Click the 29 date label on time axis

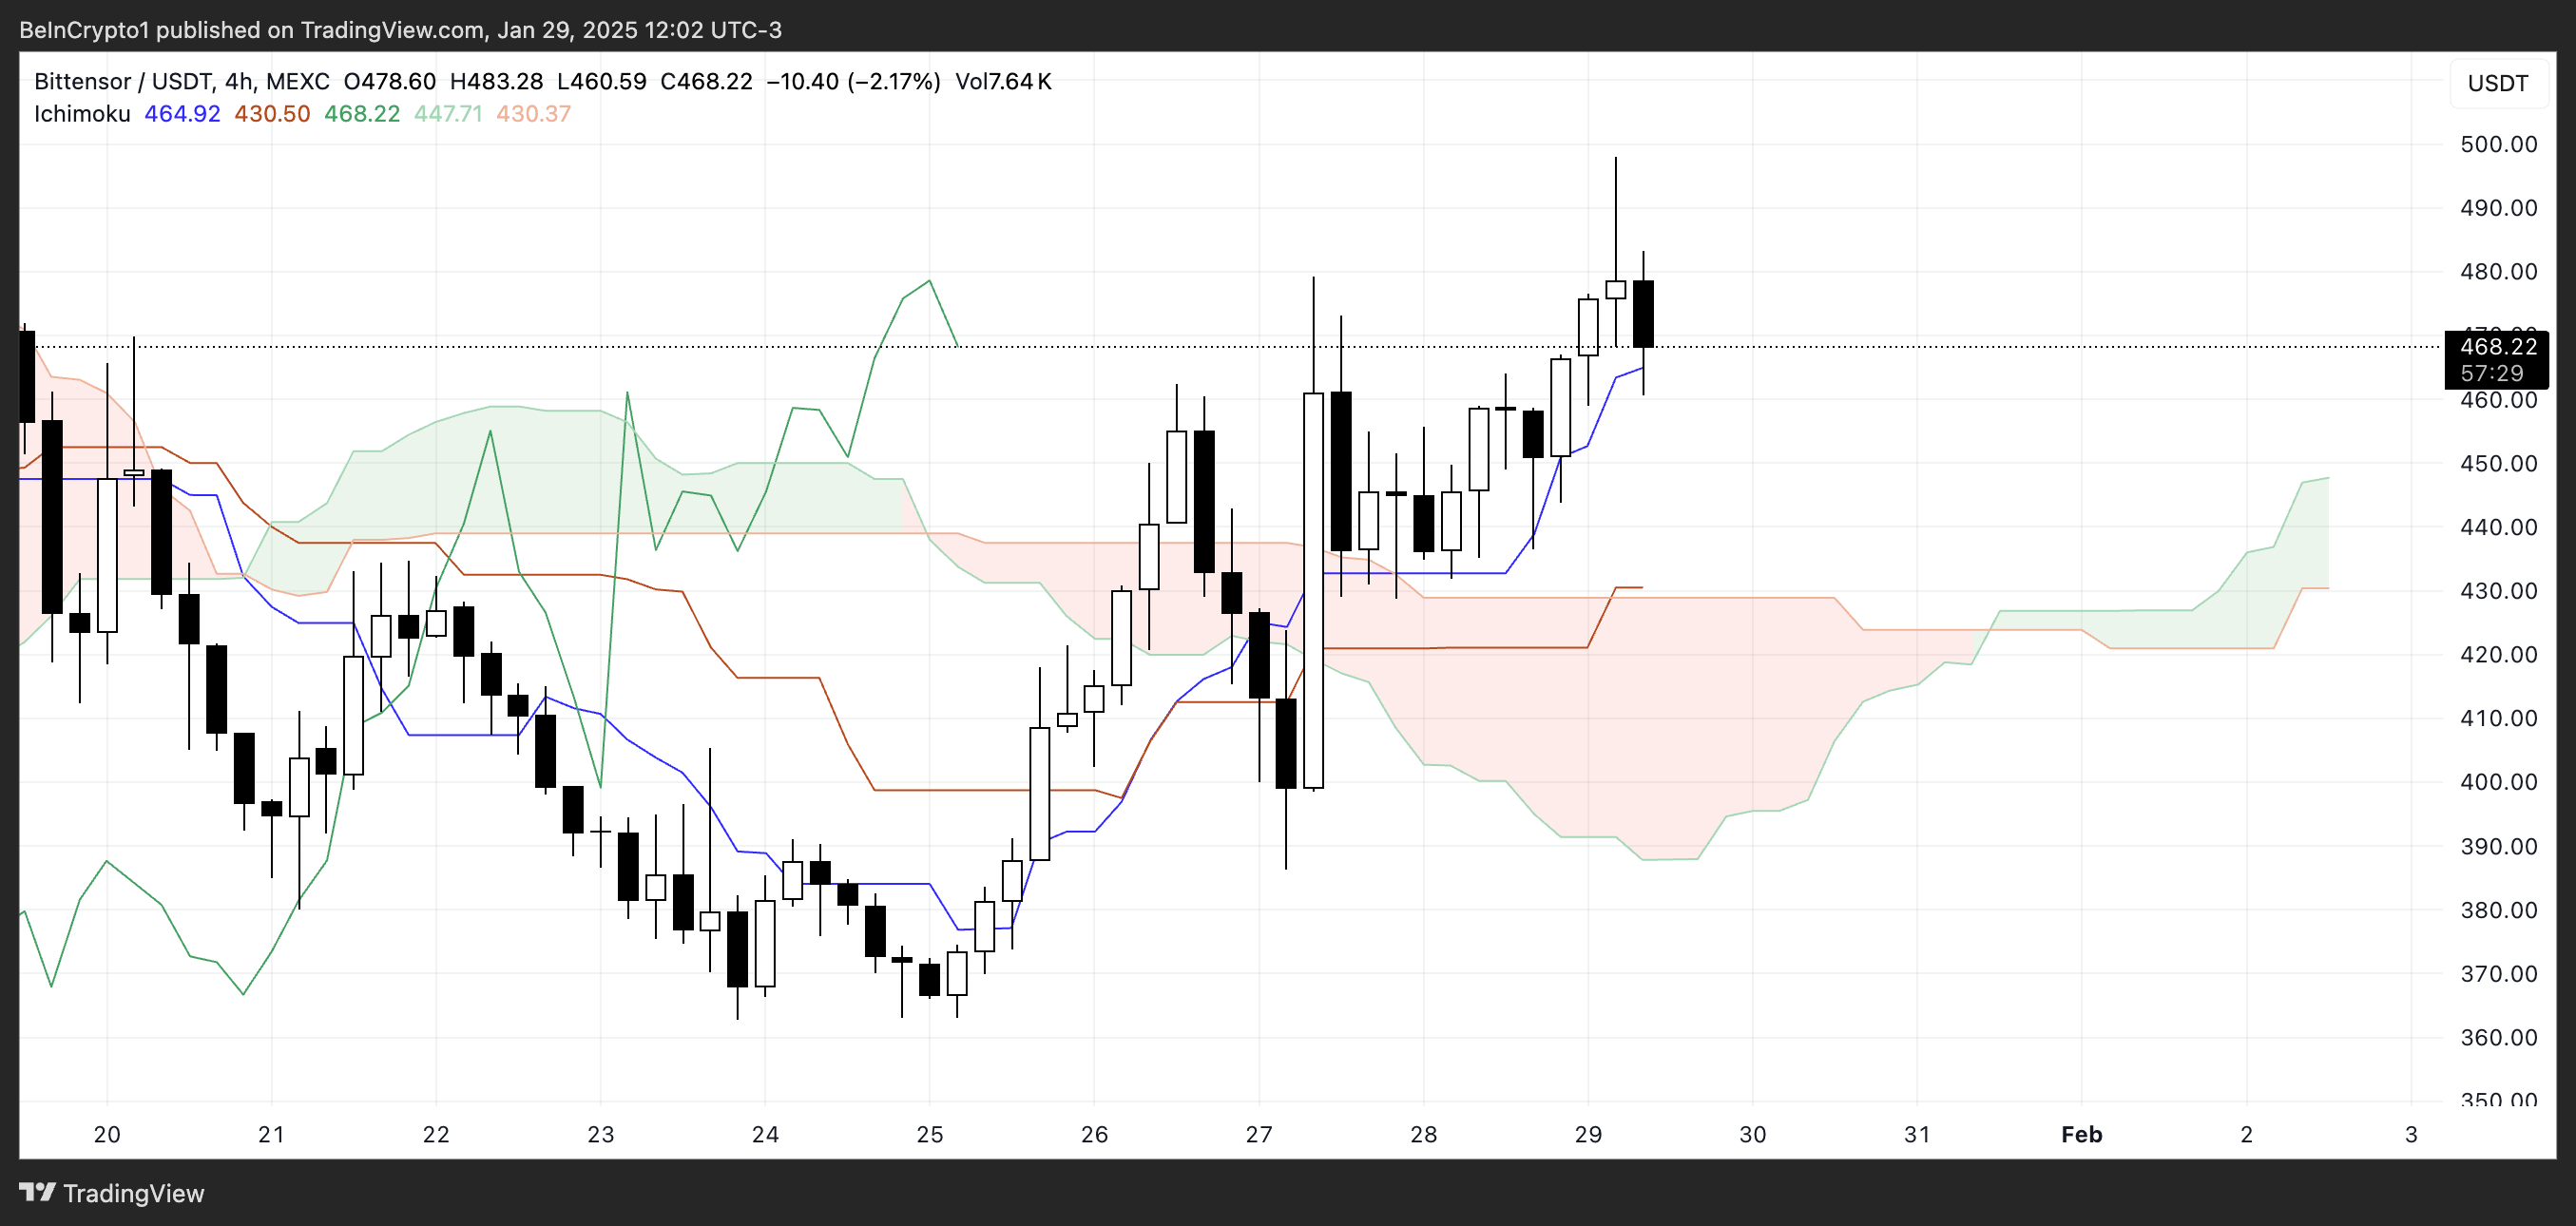1588,1134
